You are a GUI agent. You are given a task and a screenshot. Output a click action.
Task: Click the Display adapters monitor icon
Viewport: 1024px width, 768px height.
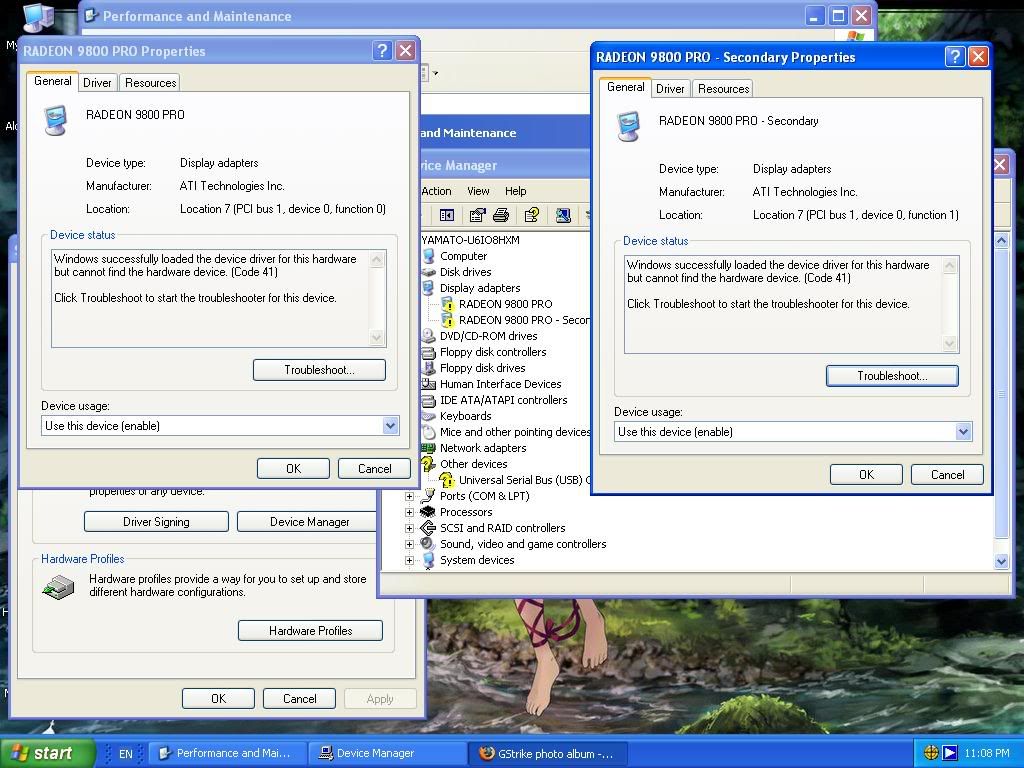[428, 288]
